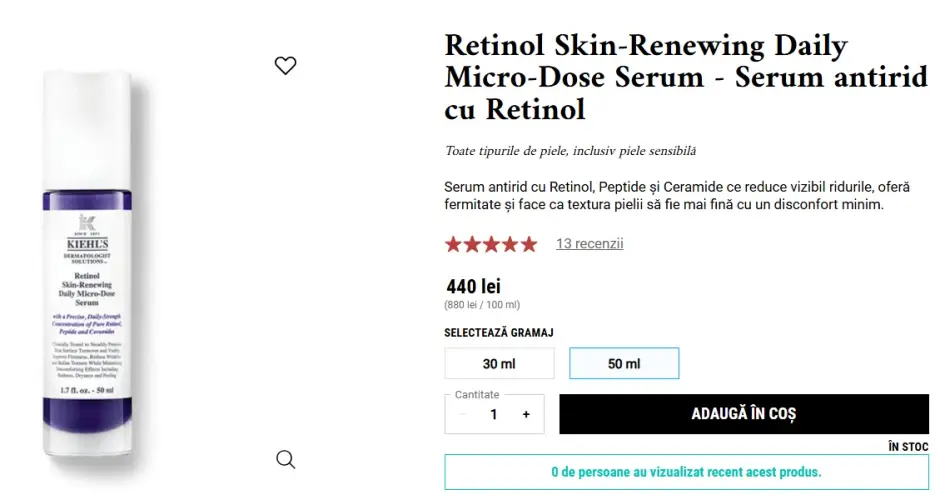940x495 pixels.
Task: Click the italic skin types subtitle
Action: tap(570, 151)
